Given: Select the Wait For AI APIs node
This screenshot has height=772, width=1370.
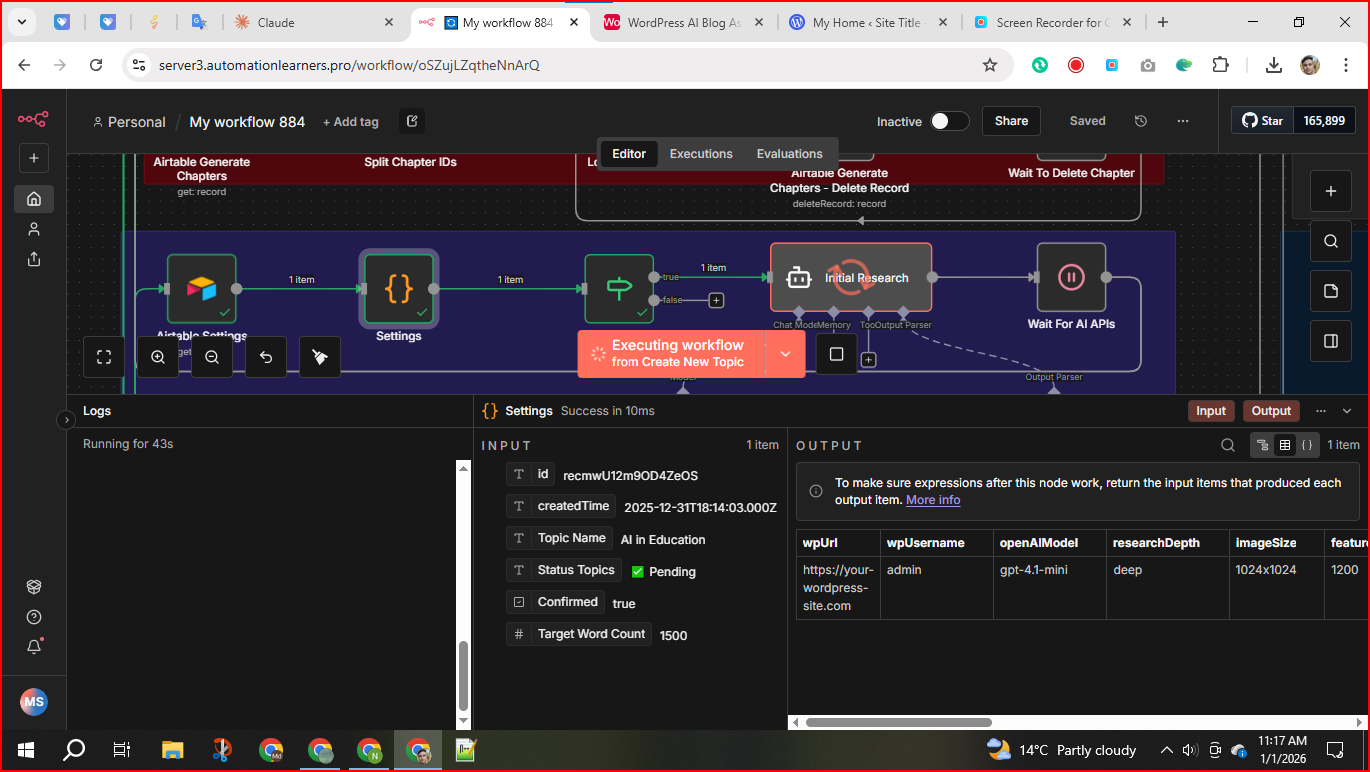Looking at the screenshot, I should 1071,277.
